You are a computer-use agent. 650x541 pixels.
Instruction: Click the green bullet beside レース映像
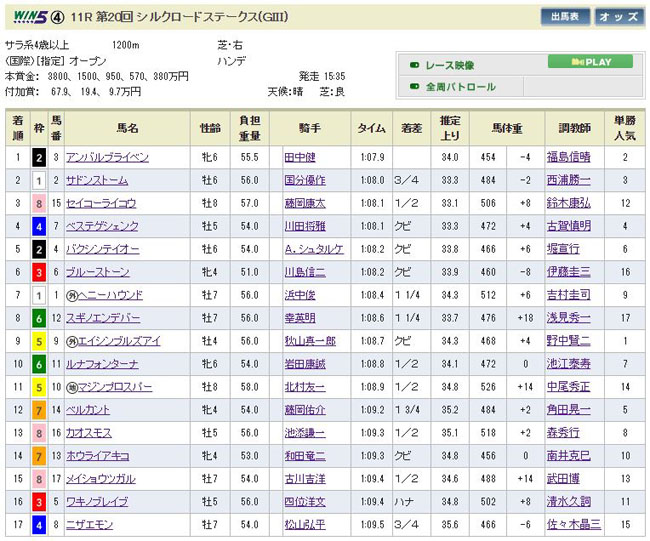412,65
